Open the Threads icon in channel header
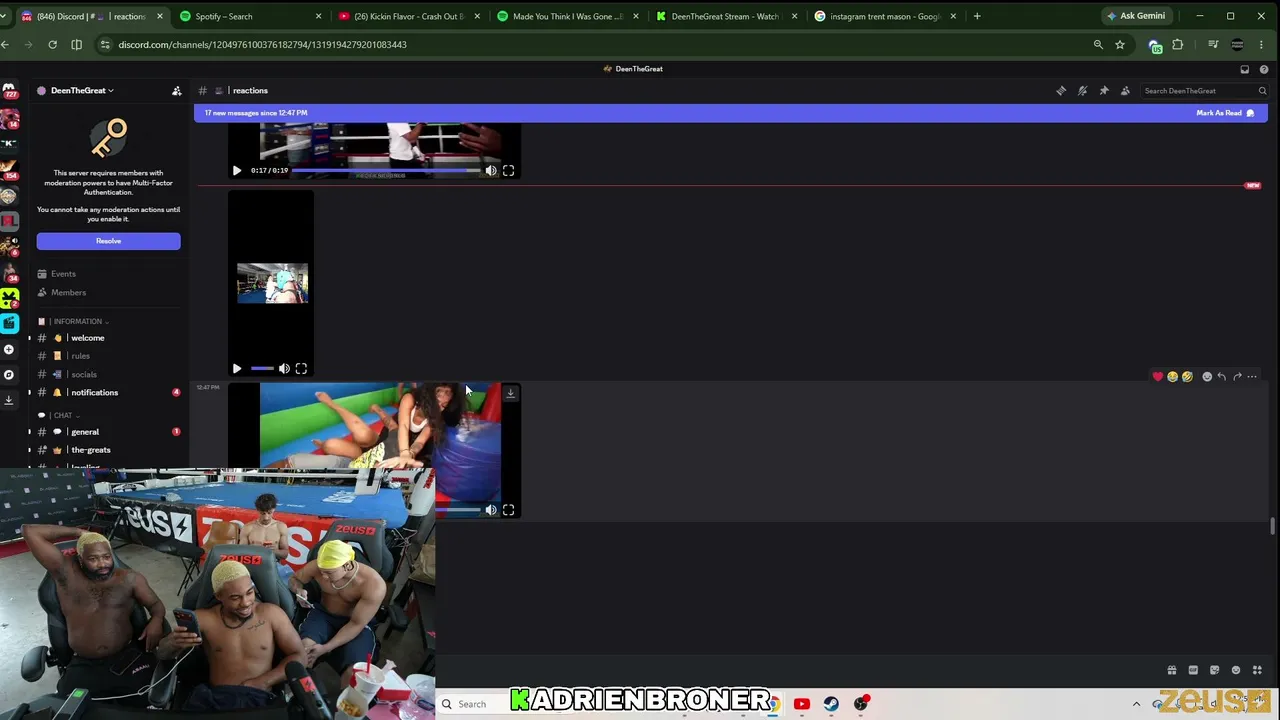This screenshot has width=1280, height=720. [1061, 91]
